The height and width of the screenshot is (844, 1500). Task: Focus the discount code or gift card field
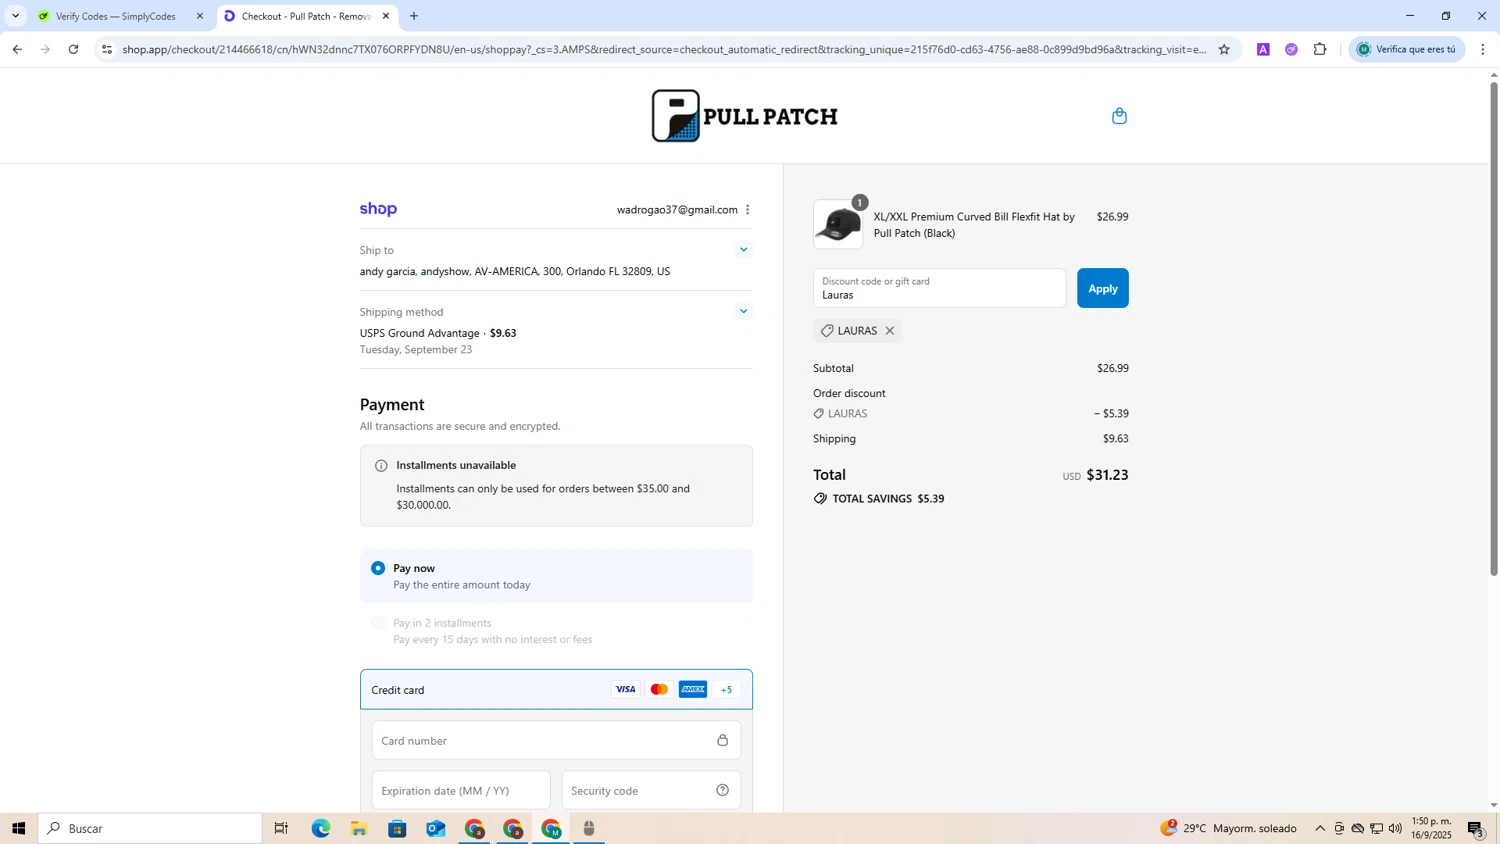coord(939,288)
